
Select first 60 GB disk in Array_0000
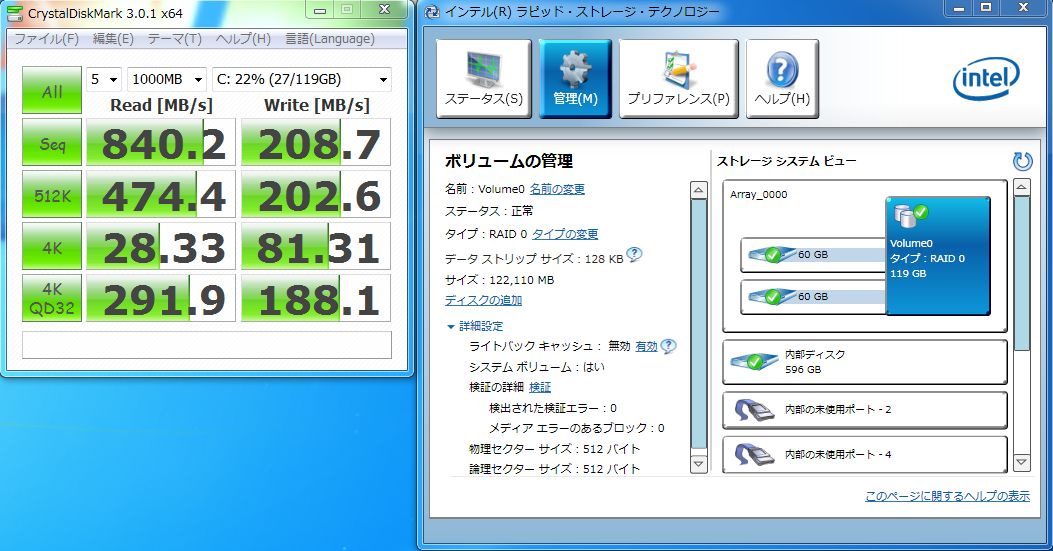click(813, 255)
